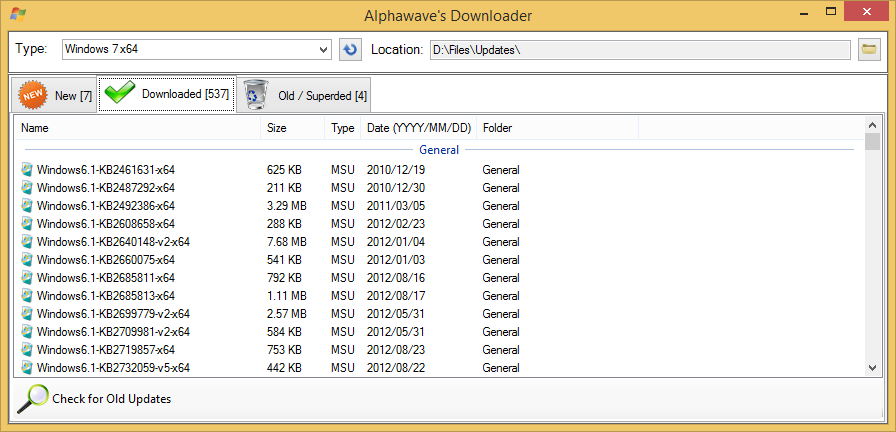This screenshot has height=432, width=896.
Task: Select Windows6.1-KB2732059-v5-x64 file name
Action: (x=113, y=367)
